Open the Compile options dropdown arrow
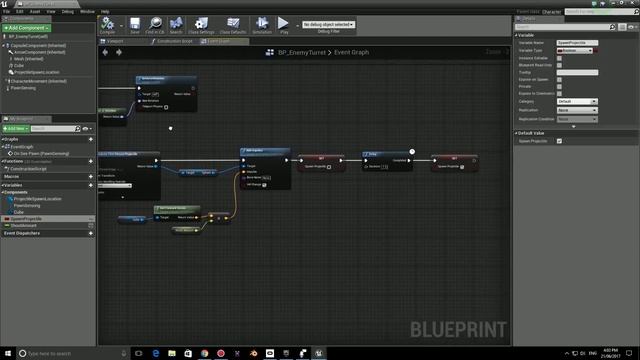 click(121, 26)
